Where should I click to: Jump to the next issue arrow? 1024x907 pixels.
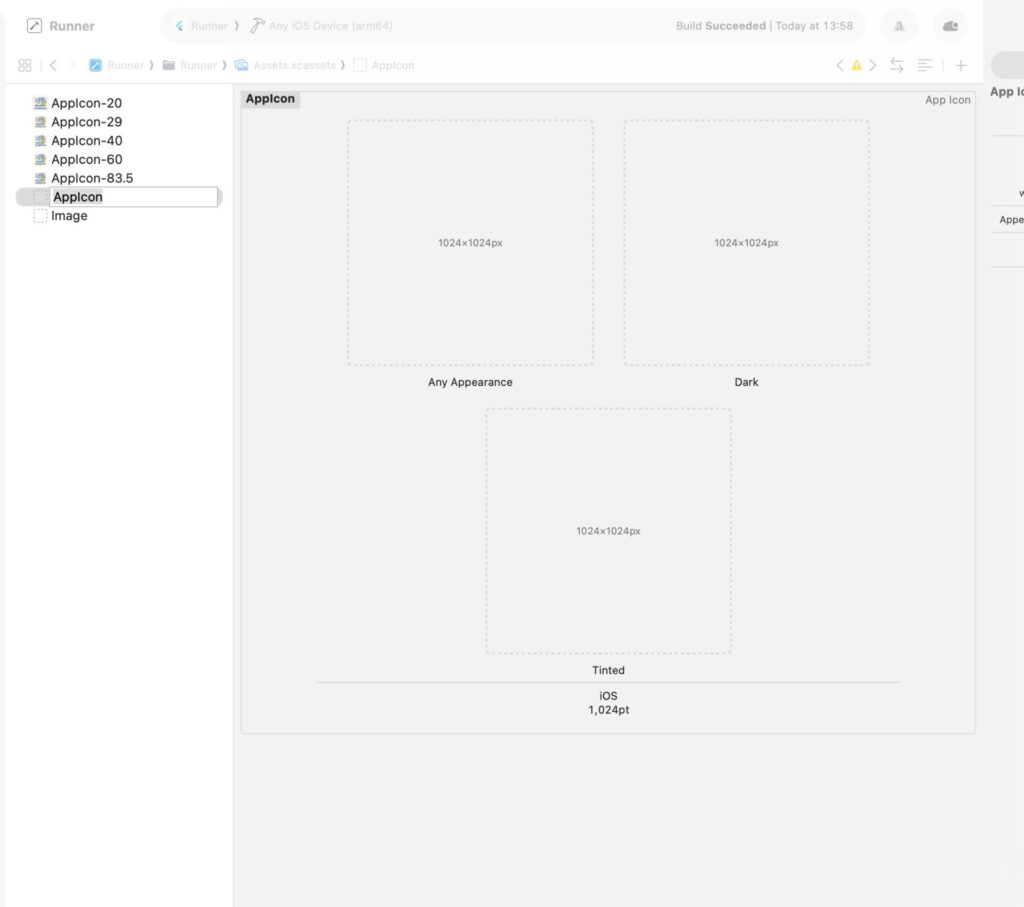[x=873, y=65]
